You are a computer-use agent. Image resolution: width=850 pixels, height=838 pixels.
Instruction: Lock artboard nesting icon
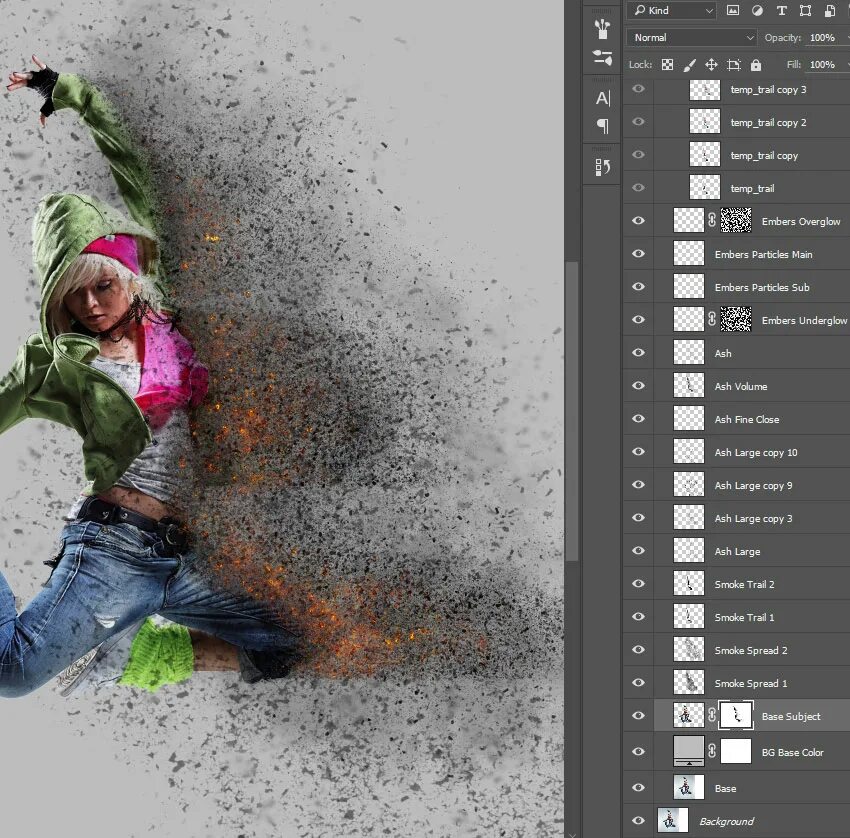(x=733, y=65)
